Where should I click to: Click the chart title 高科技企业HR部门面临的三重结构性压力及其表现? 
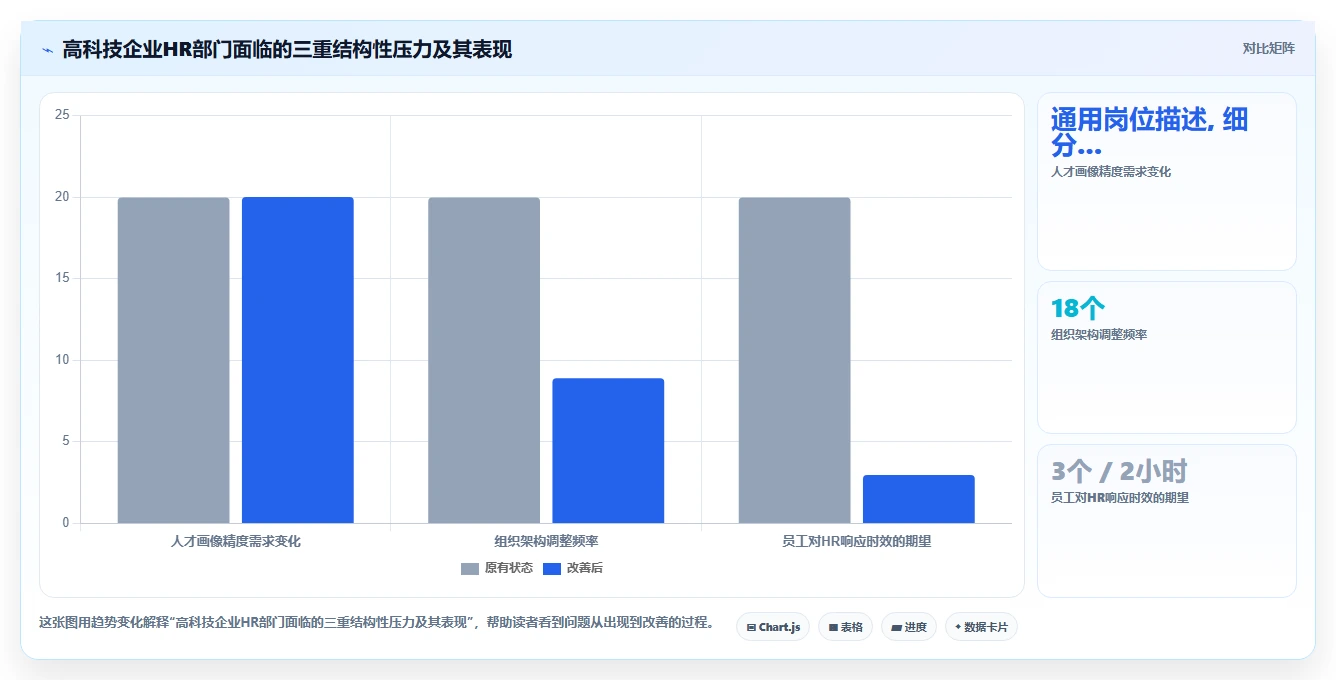pos(287,49)
